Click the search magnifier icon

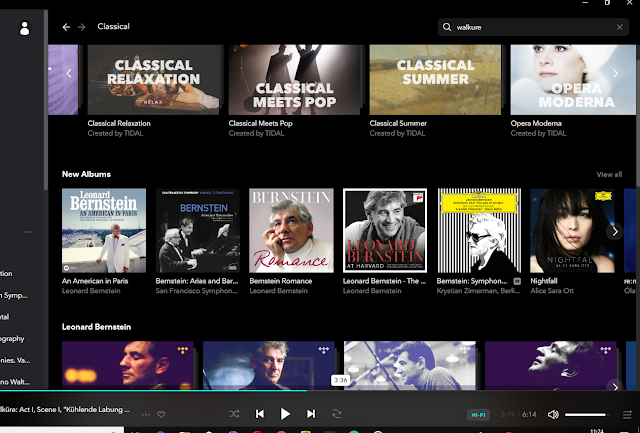click(447, 27)
